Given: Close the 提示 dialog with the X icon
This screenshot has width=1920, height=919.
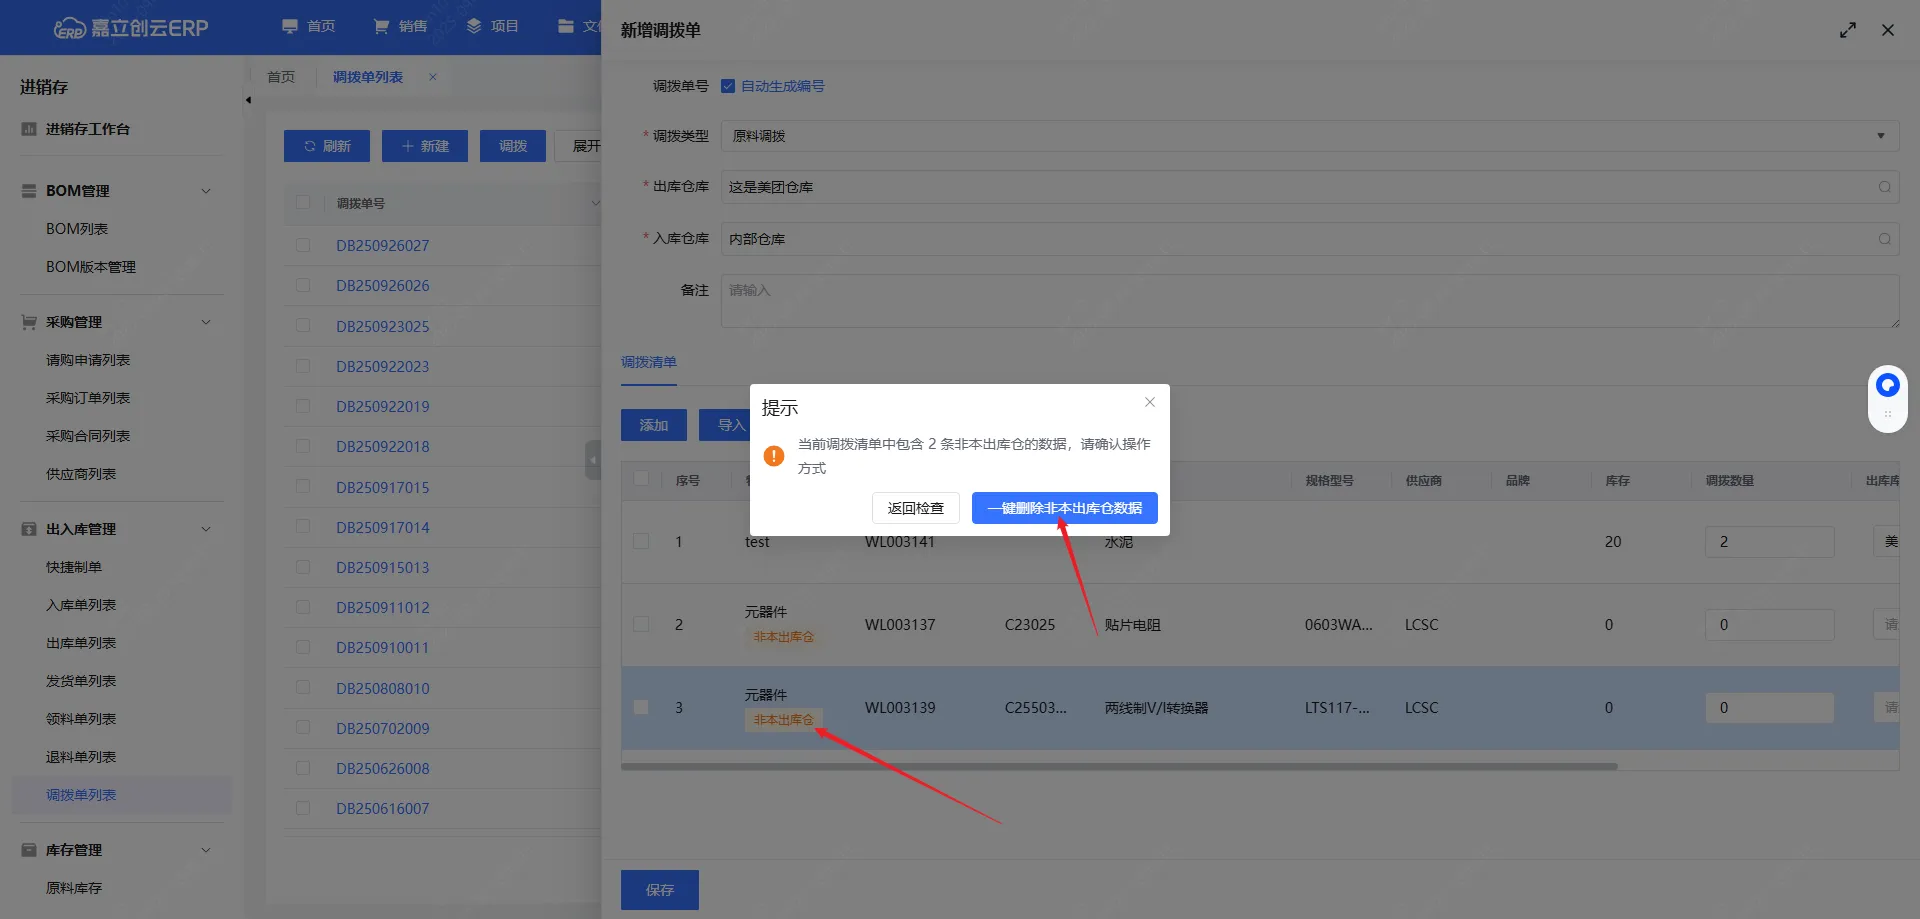Looking at the screenshot, I should [1150, 402].
